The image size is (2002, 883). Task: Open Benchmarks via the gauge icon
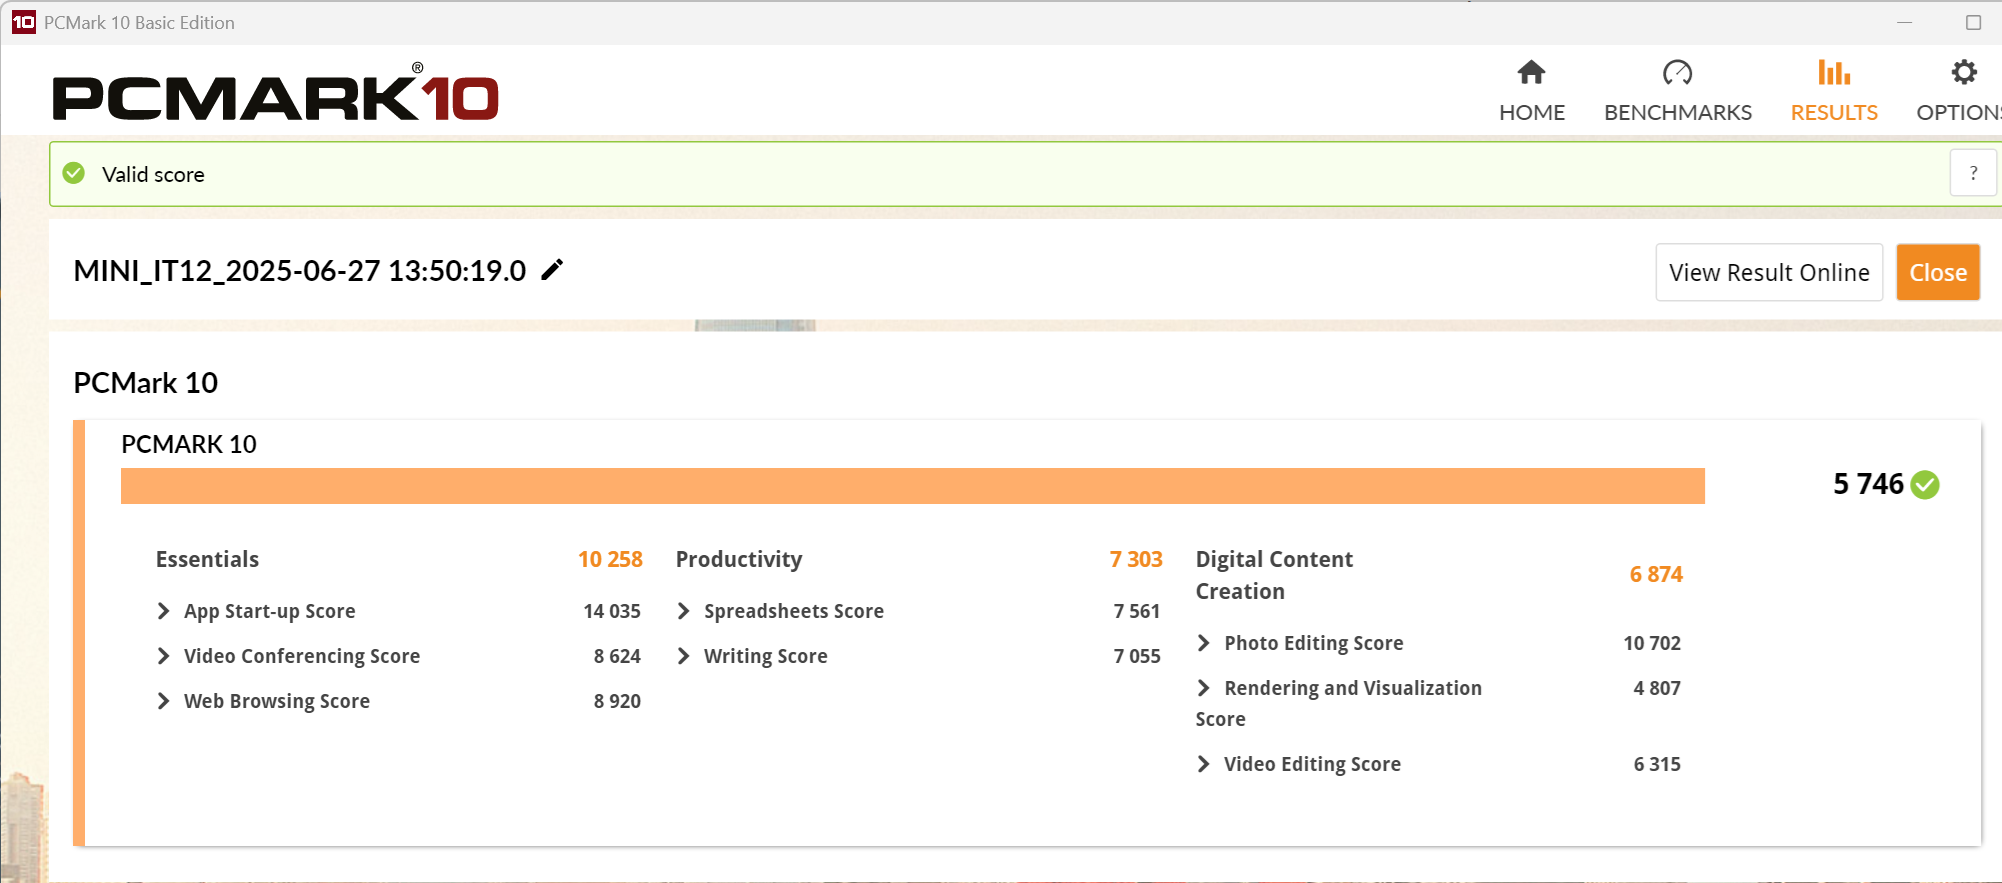point(1677,72)
